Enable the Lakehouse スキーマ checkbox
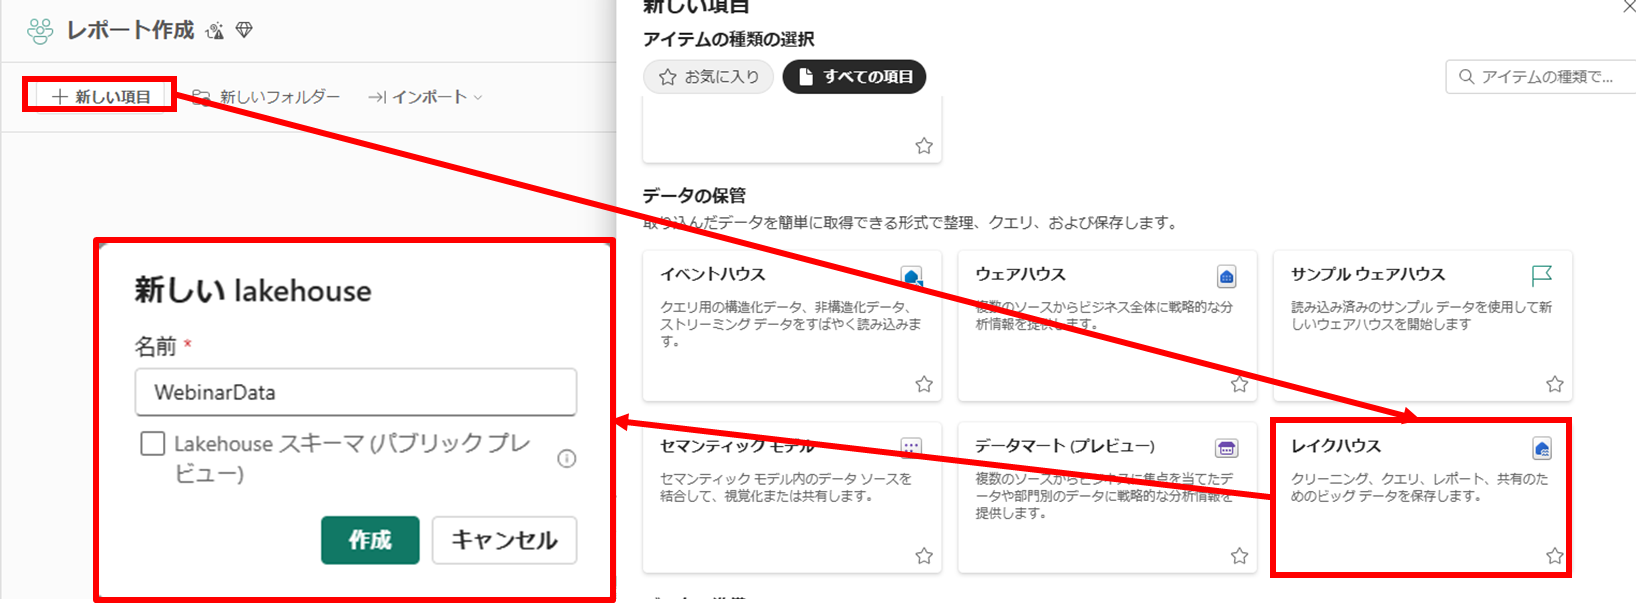The height and width of the screenshot is (603, 1636). click(x=153, y=443)
